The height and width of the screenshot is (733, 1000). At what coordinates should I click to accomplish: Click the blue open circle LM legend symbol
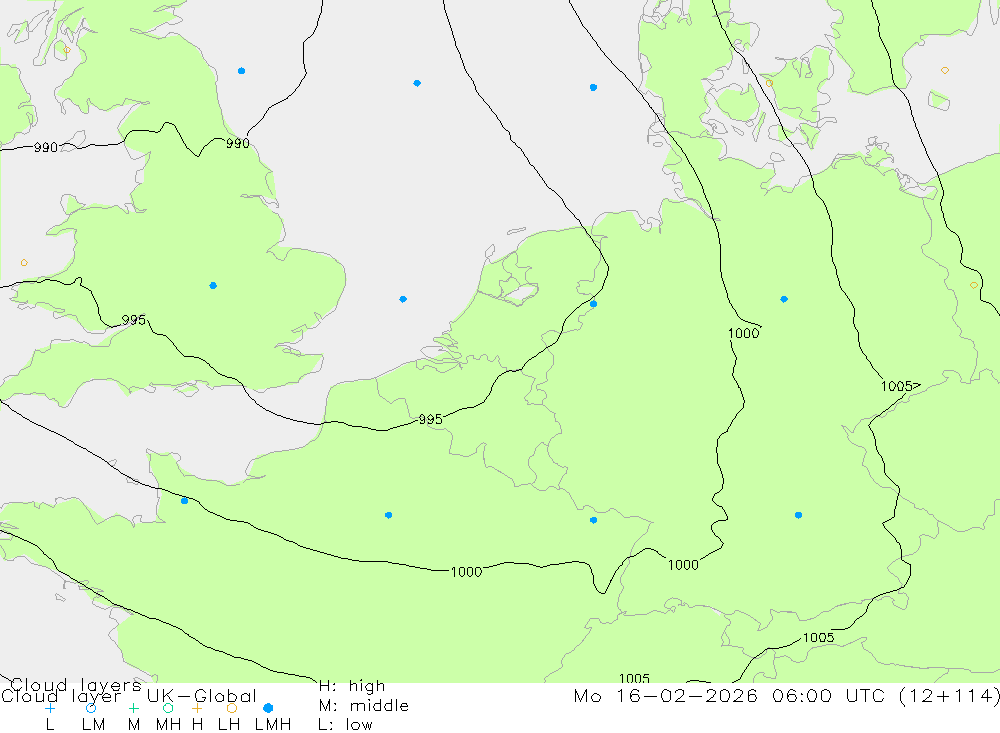91,708
